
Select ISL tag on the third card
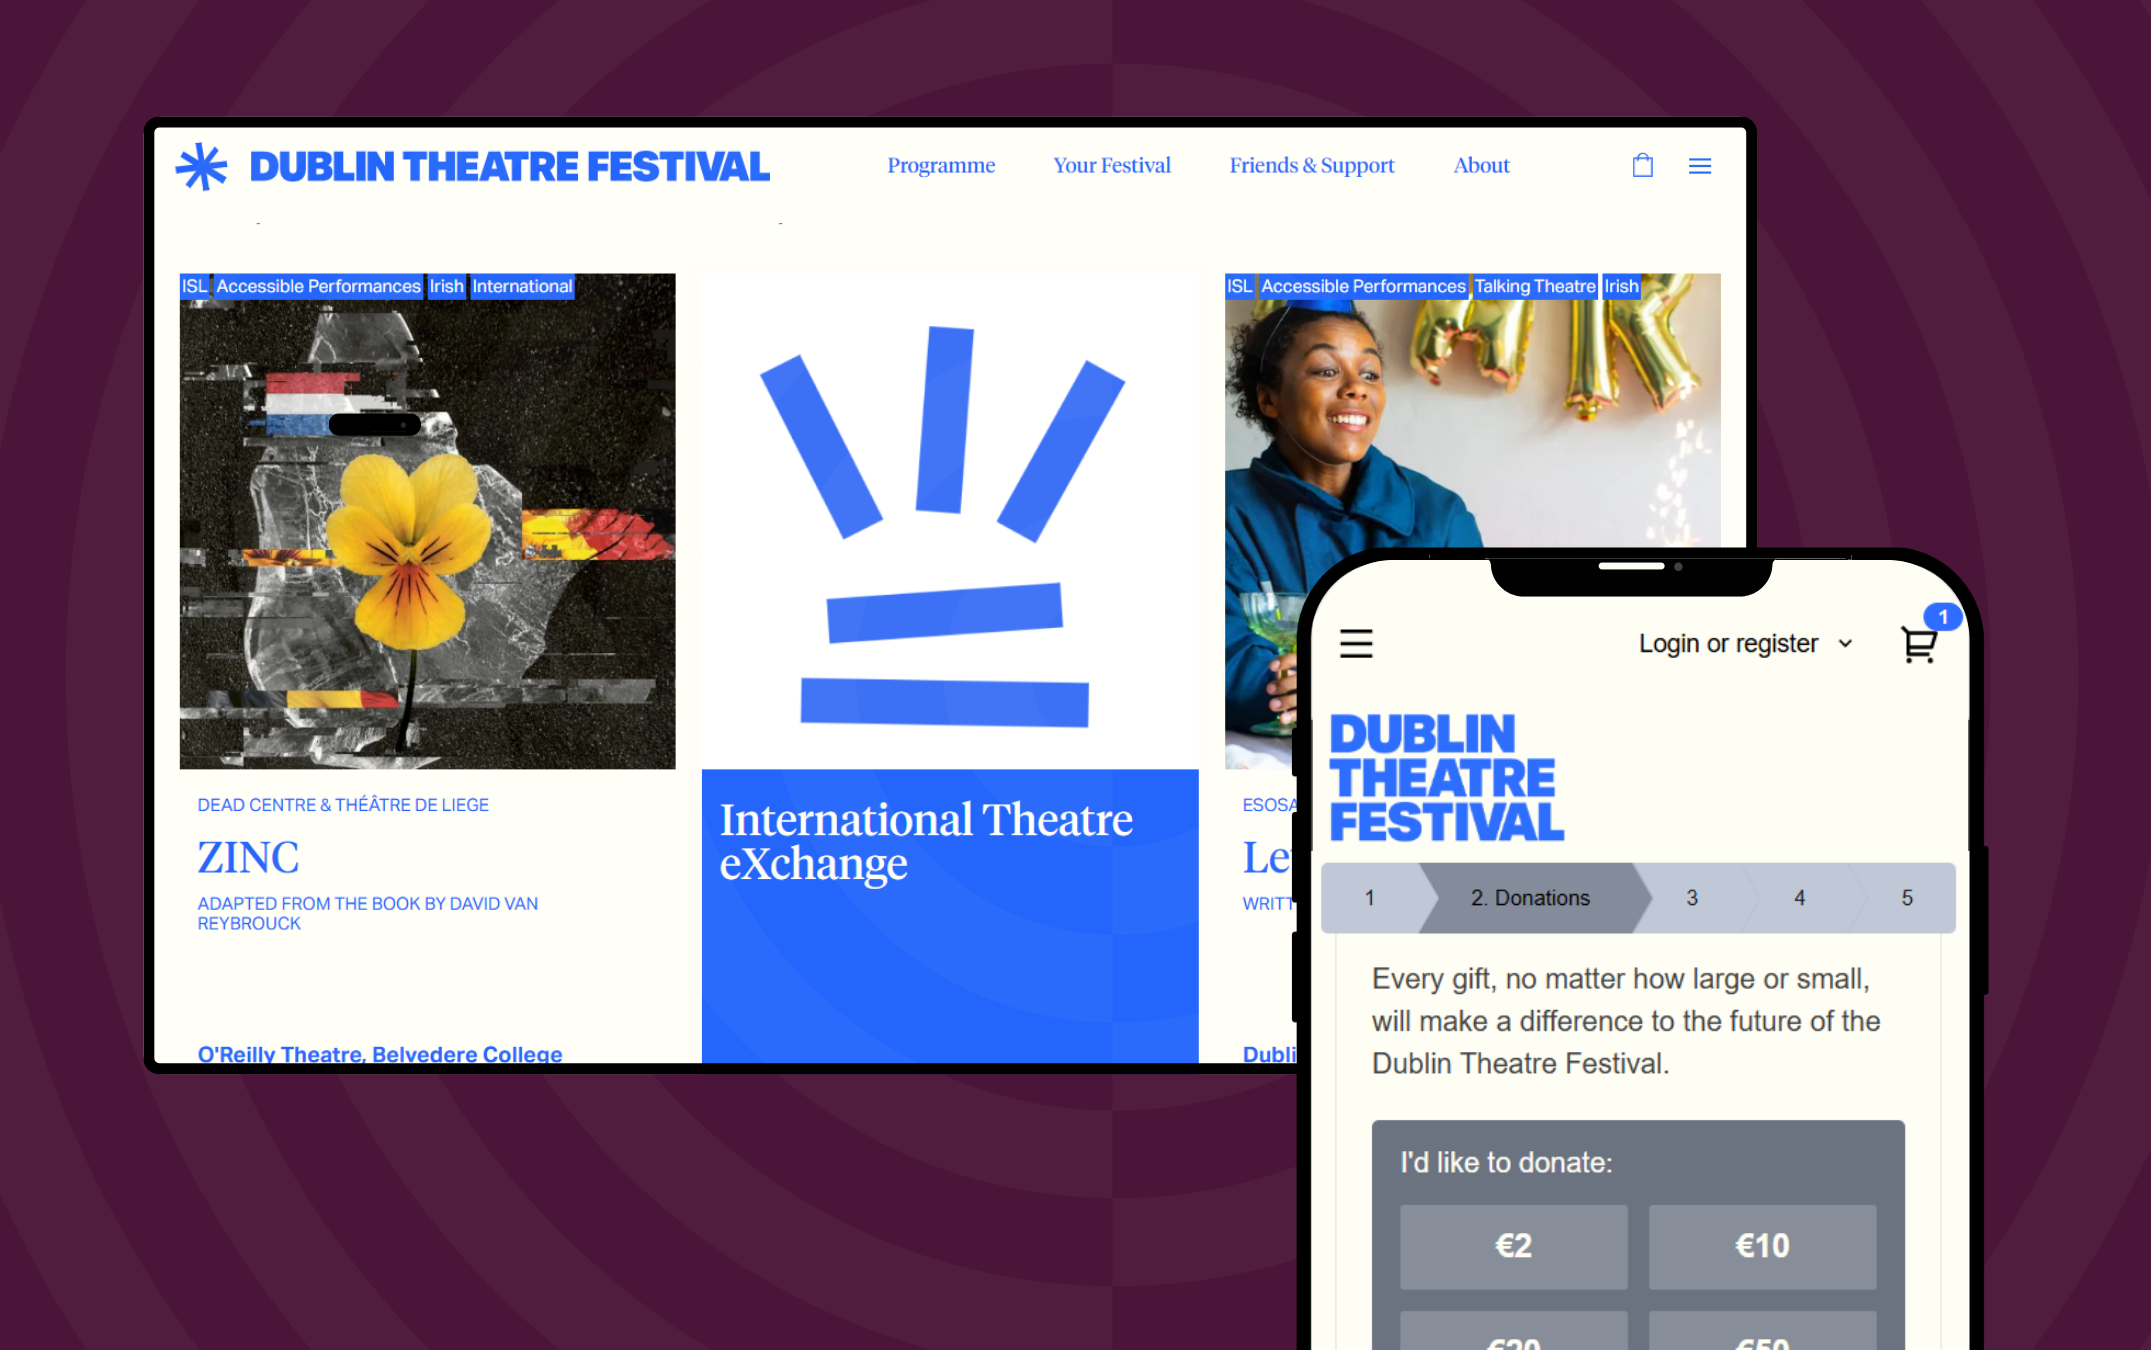[1239, 286]
